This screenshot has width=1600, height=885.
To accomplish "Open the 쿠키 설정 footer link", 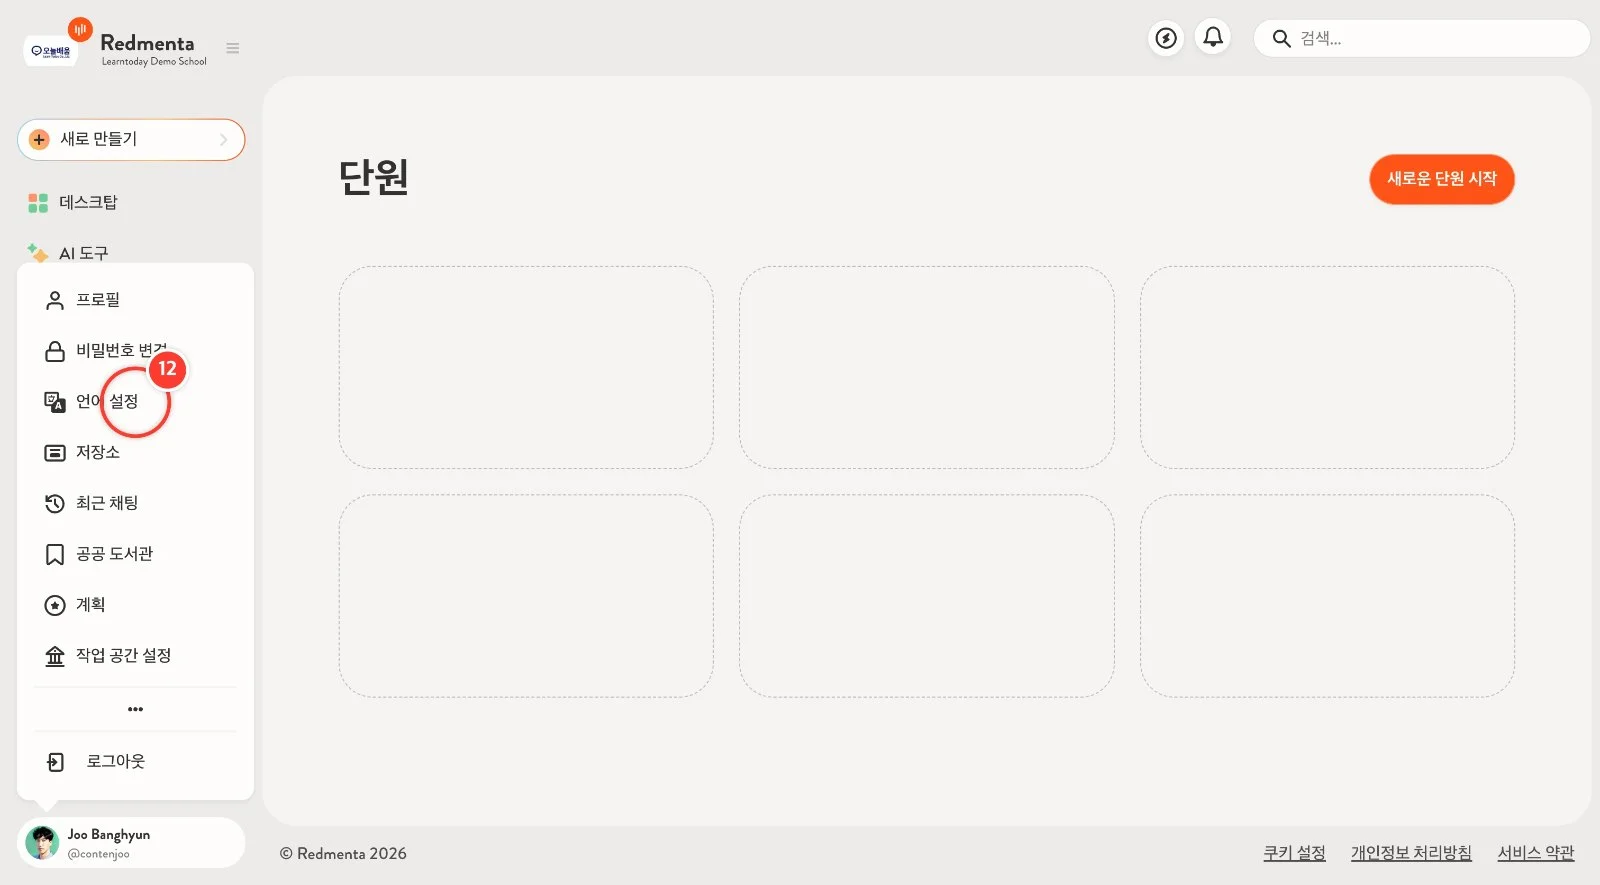I will pyautogui.click(x=1294, y=853).
